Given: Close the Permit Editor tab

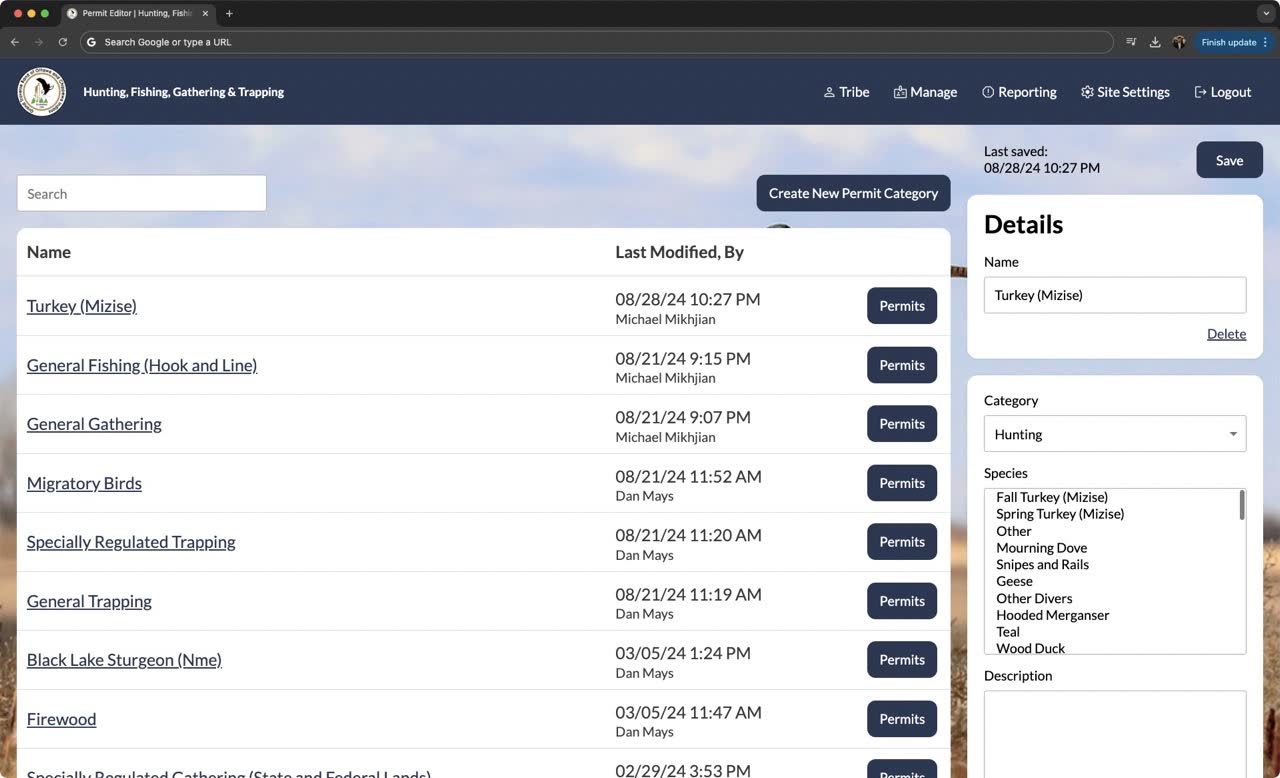Looking at the screenshot, I should pos(205,14).
